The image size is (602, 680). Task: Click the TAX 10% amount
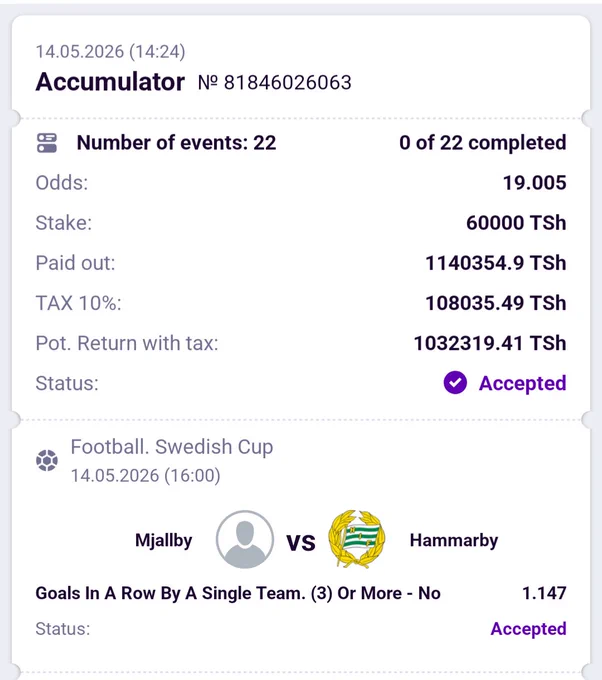point(496,303)
